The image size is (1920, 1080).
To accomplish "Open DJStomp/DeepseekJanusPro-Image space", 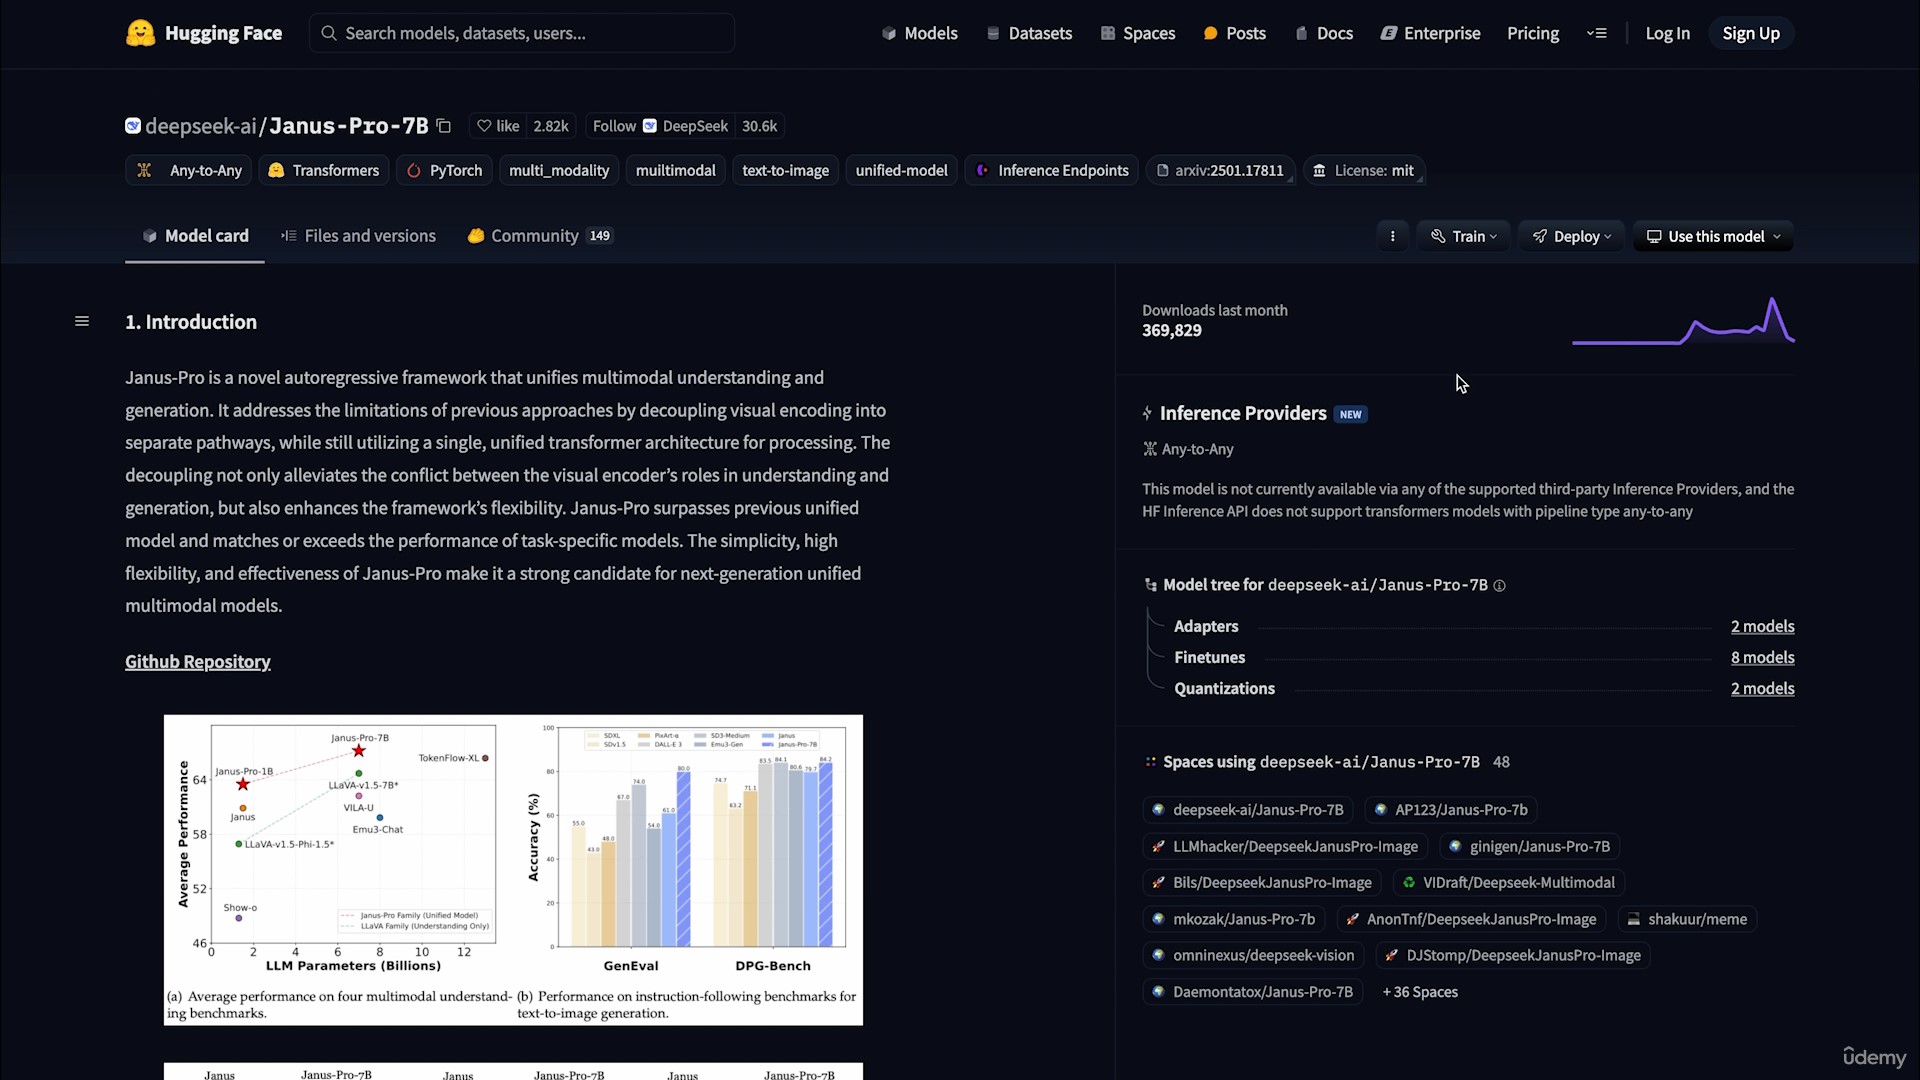I will point(1513,956).
